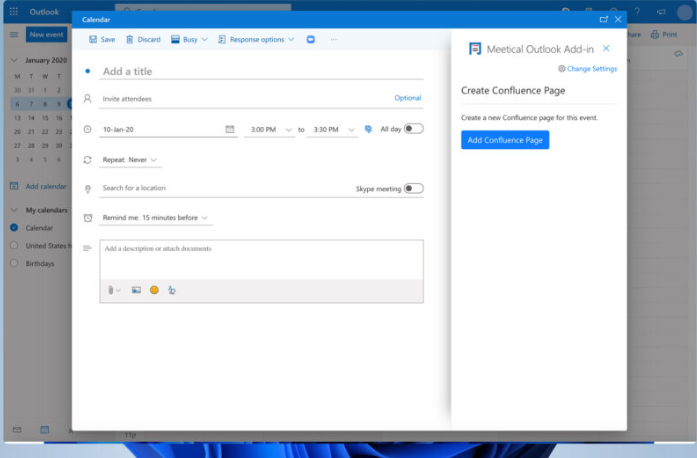The image size is (697, 458).
Task: Click New event button in Outlook
Action: pyautogui.click(x=46, y=34)
